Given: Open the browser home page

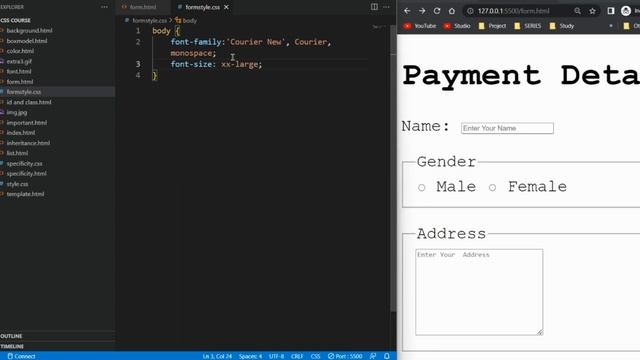Looking at the screenshot, I should [x=451, y=11].
